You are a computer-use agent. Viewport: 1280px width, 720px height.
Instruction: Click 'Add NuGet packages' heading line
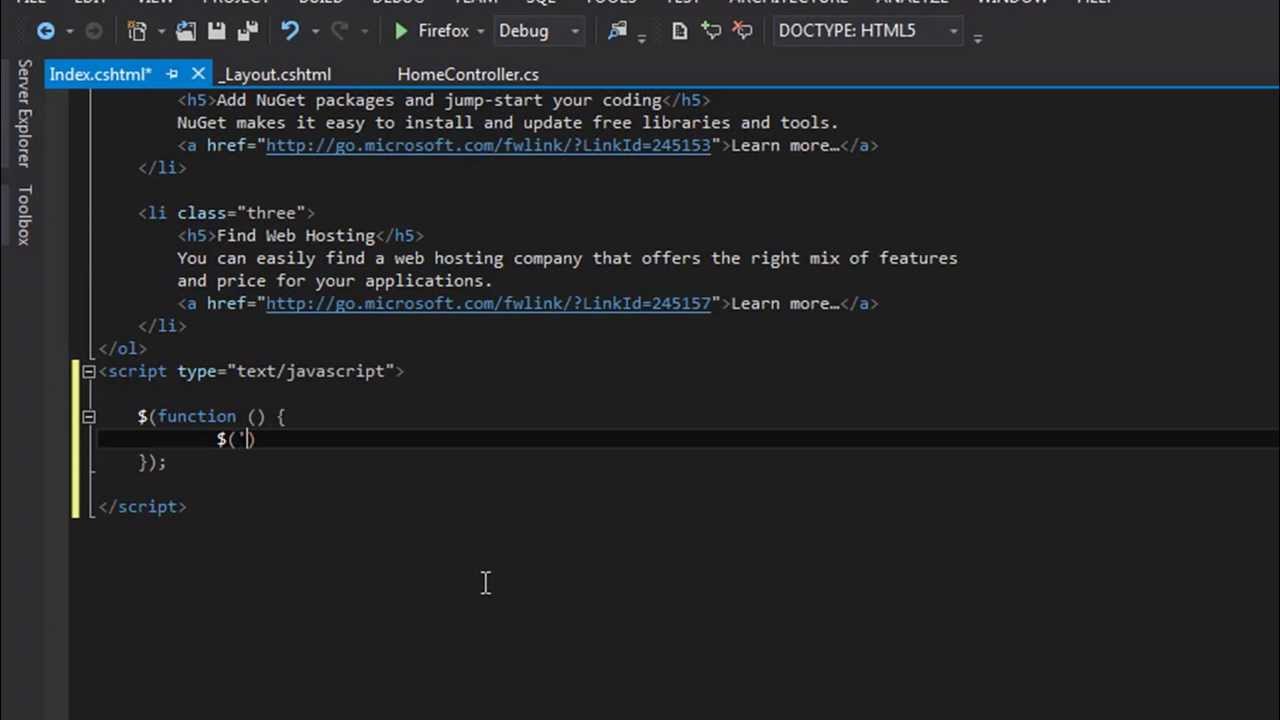coord(443,100)
